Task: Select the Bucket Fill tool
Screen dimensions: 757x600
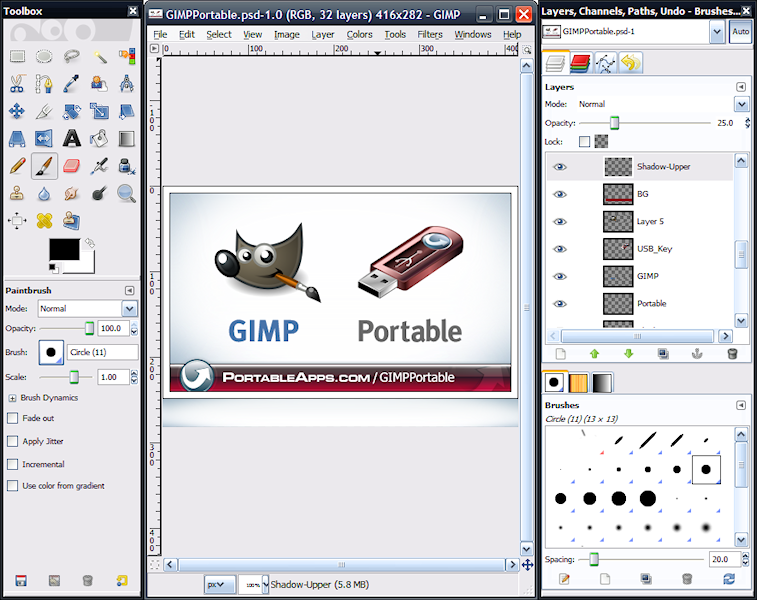Action: click(x=99, y=139)
